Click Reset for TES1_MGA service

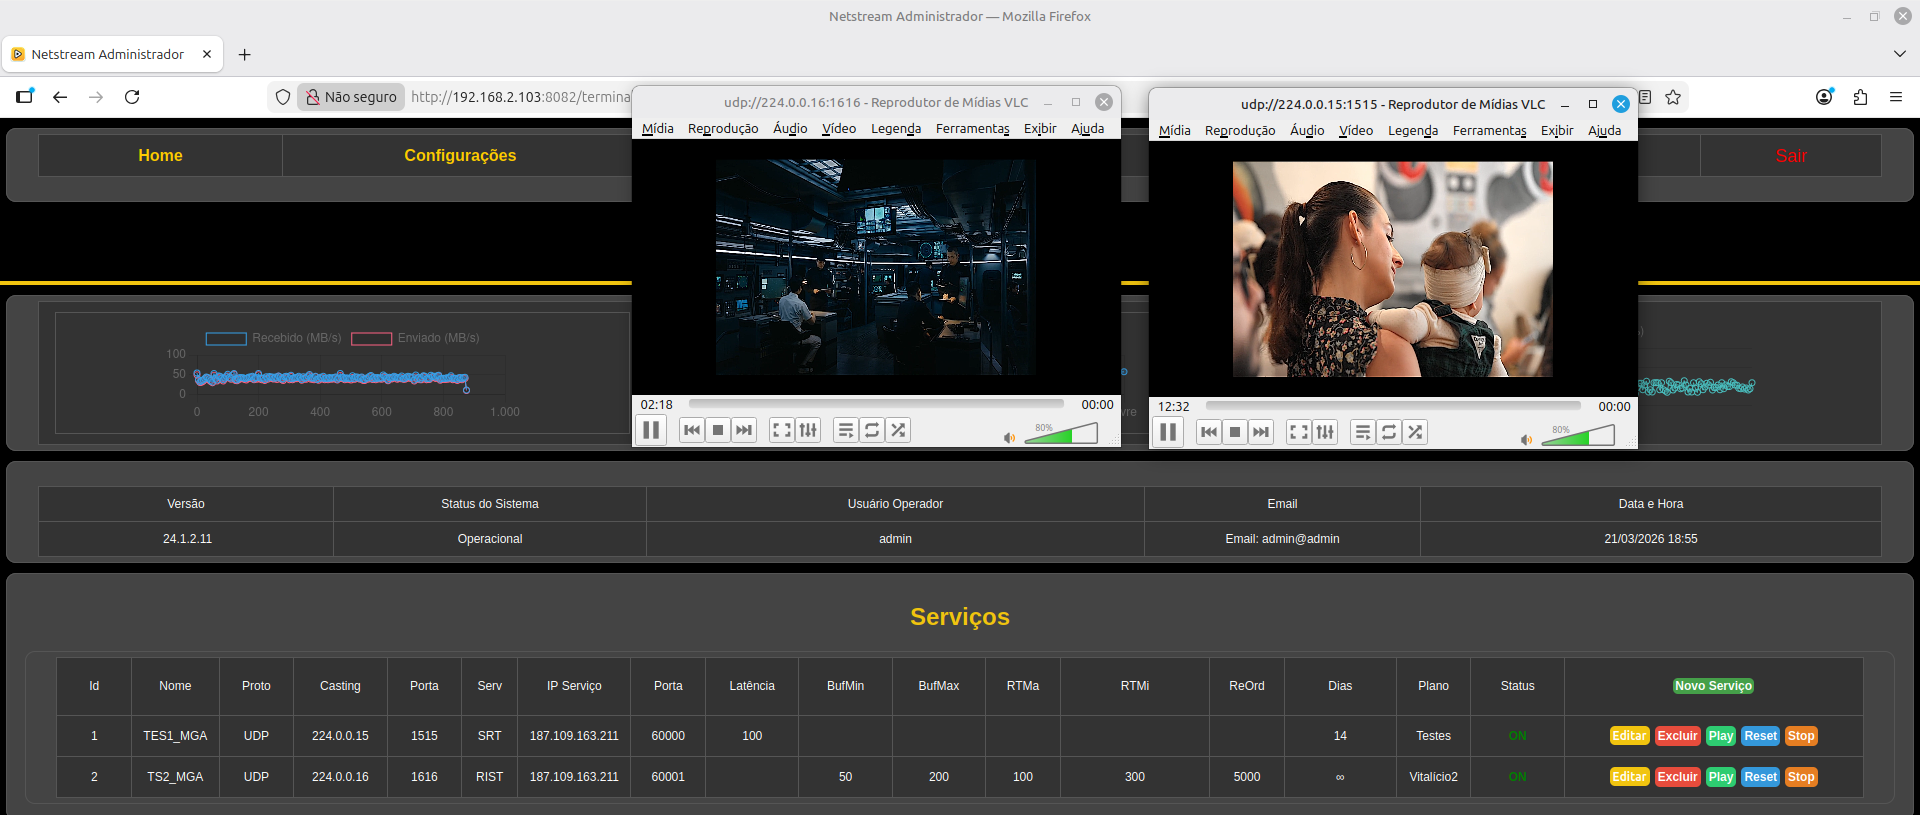1760,736
